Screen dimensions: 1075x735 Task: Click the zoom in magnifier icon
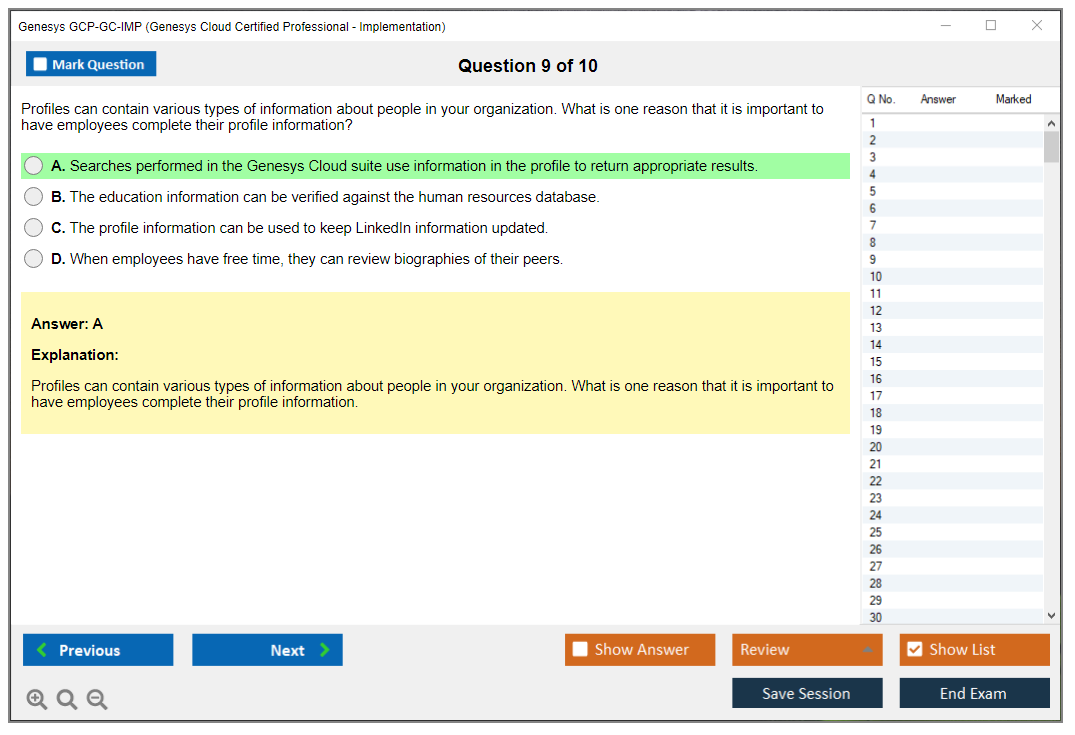[37, 700]
